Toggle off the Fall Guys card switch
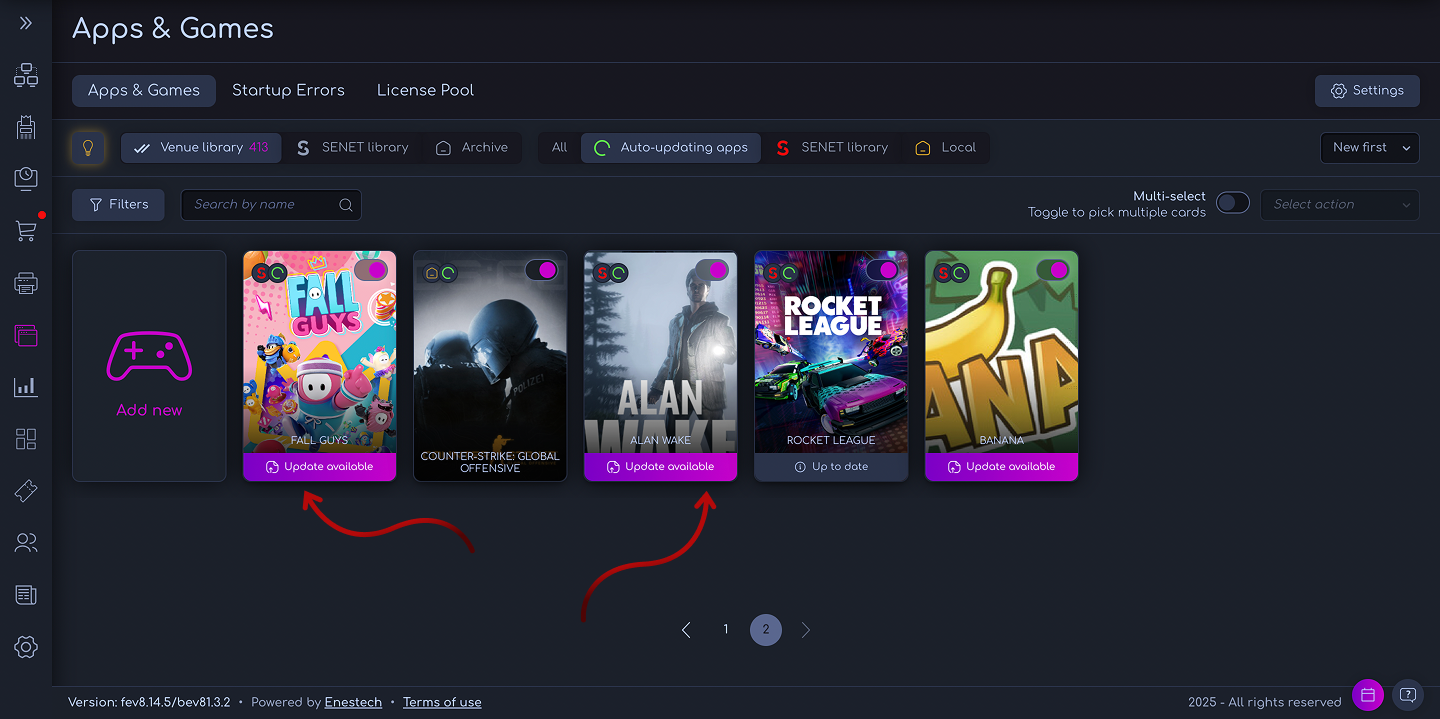 370,270
